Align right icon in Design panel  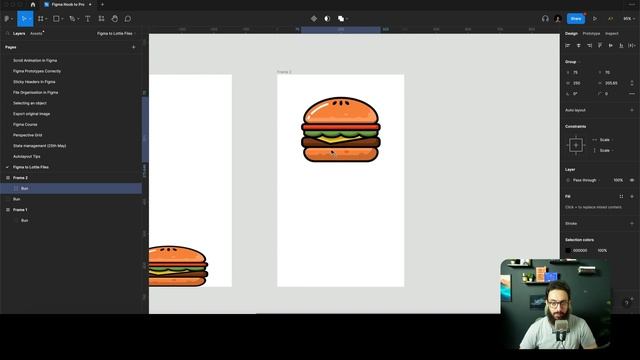(589, 46)
